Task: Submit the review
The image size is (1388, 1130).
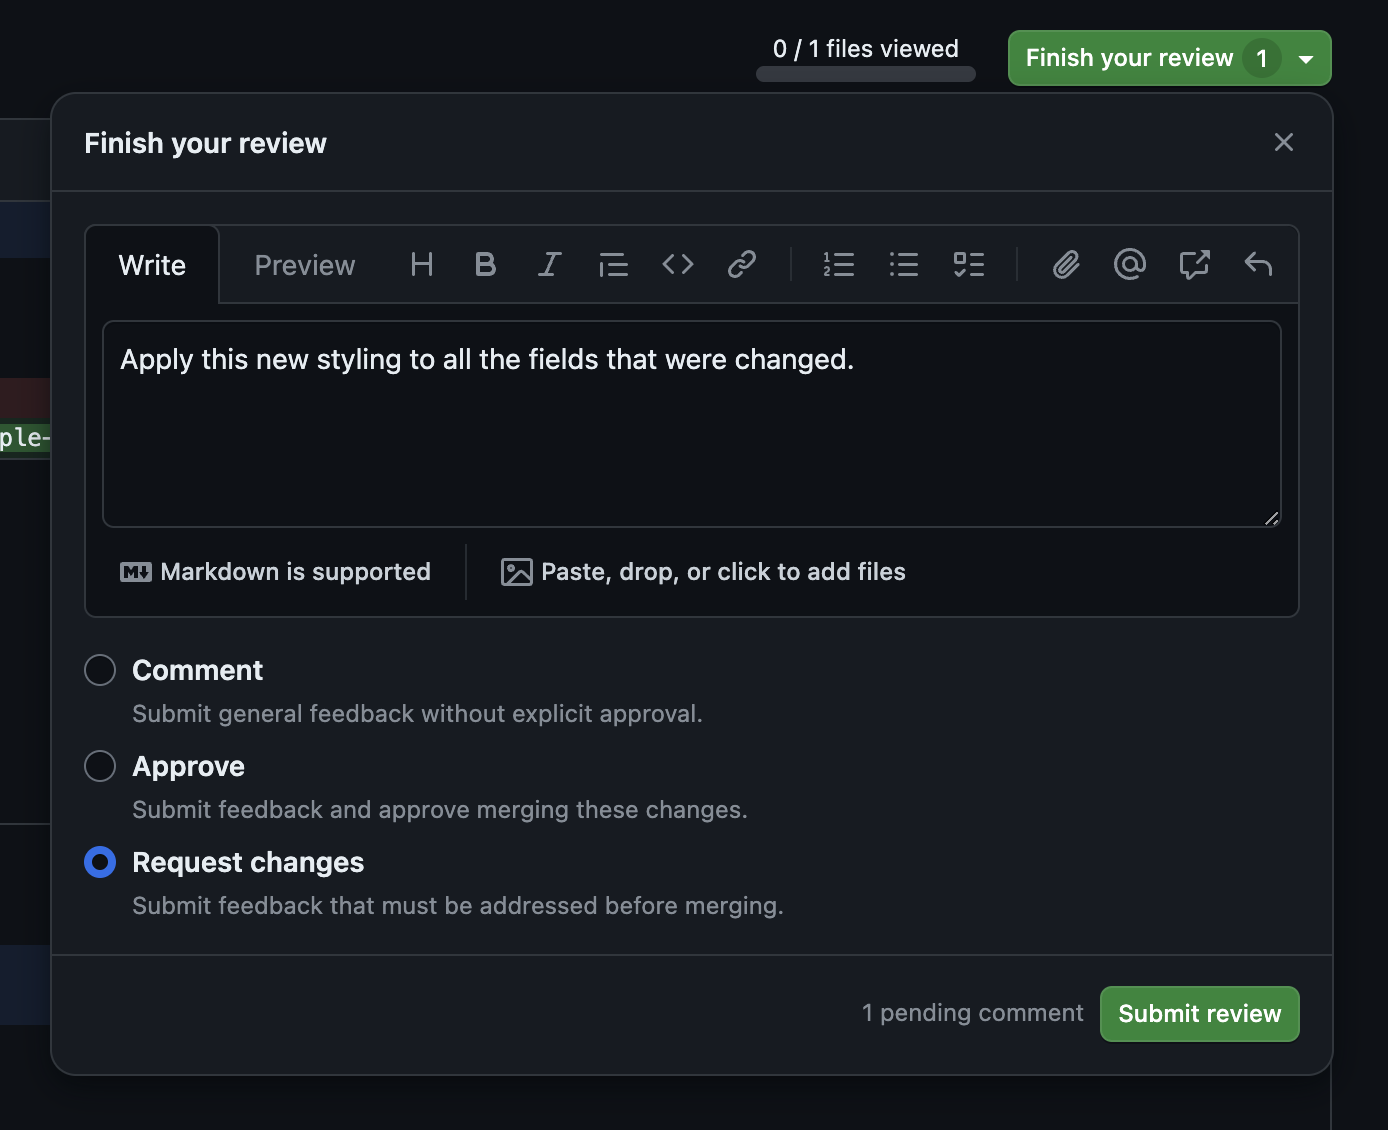Action: point(1200,1014)
